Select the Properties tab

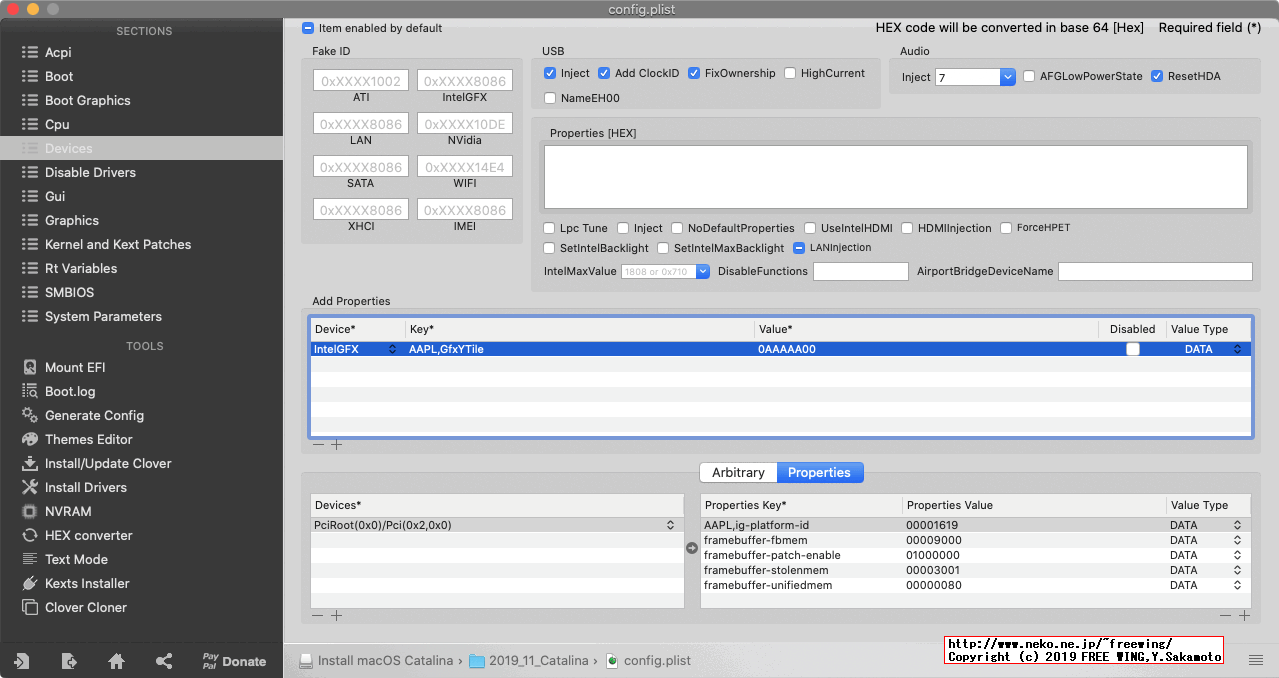coord(820,471)
